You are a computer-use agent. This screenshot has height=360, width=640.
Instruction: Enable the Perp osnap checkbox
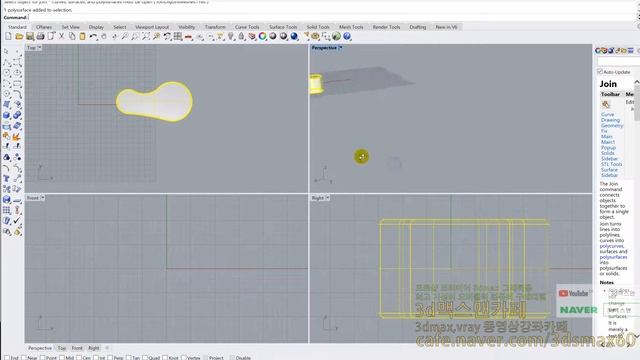click(110, 358)
